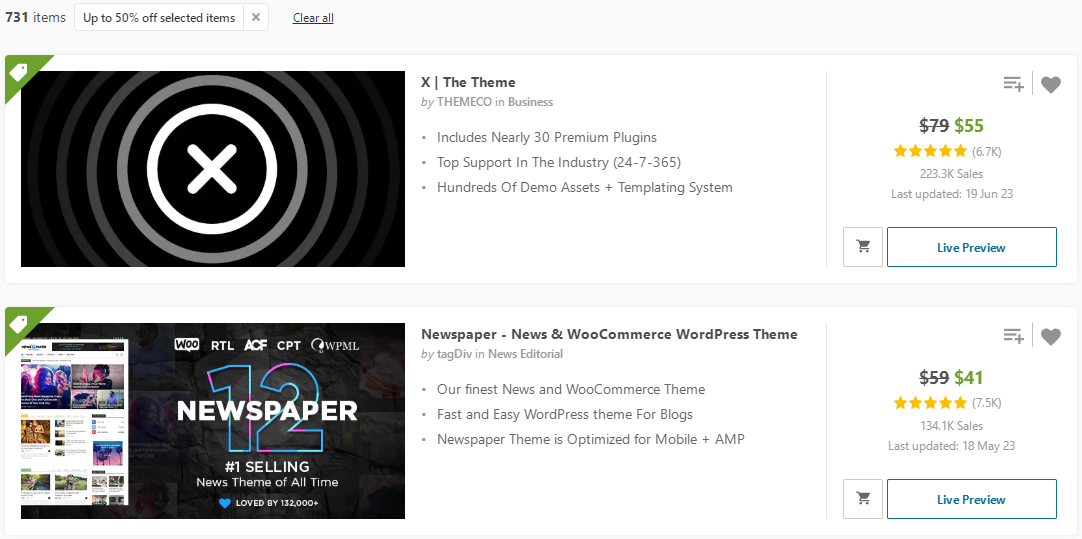Add X | The Theme to the cart
This screenshot has height=539, width=1082.
pyautogui.click(x=863, y=246)
